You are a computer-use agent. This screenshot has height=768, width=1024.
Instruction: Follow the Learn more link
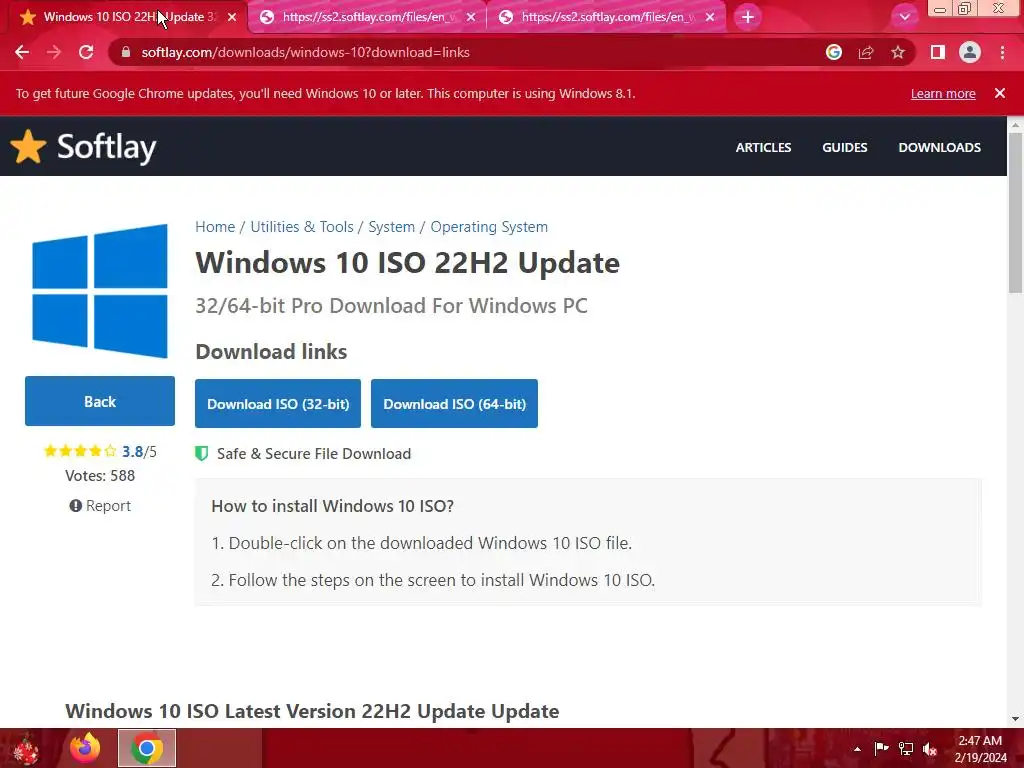click(x=943, y=93)
